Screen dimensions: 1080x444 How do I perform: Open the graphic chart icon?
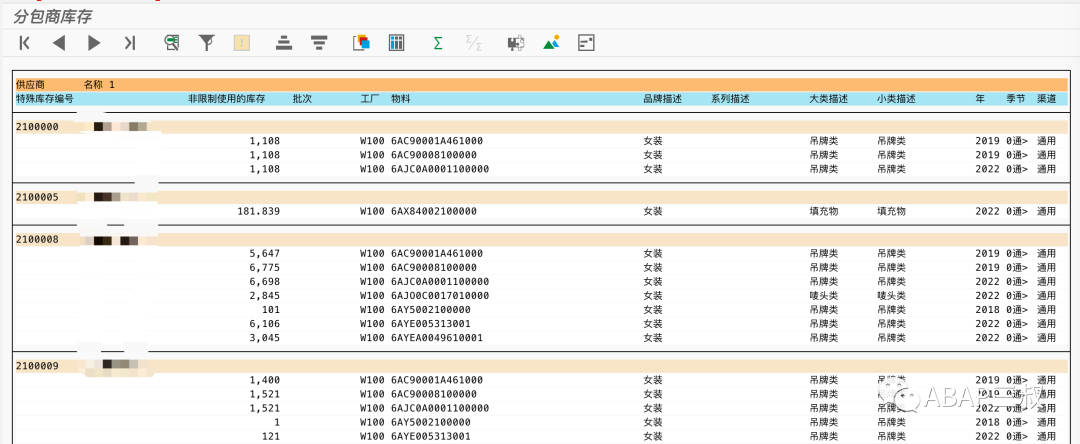pos(551,43)
